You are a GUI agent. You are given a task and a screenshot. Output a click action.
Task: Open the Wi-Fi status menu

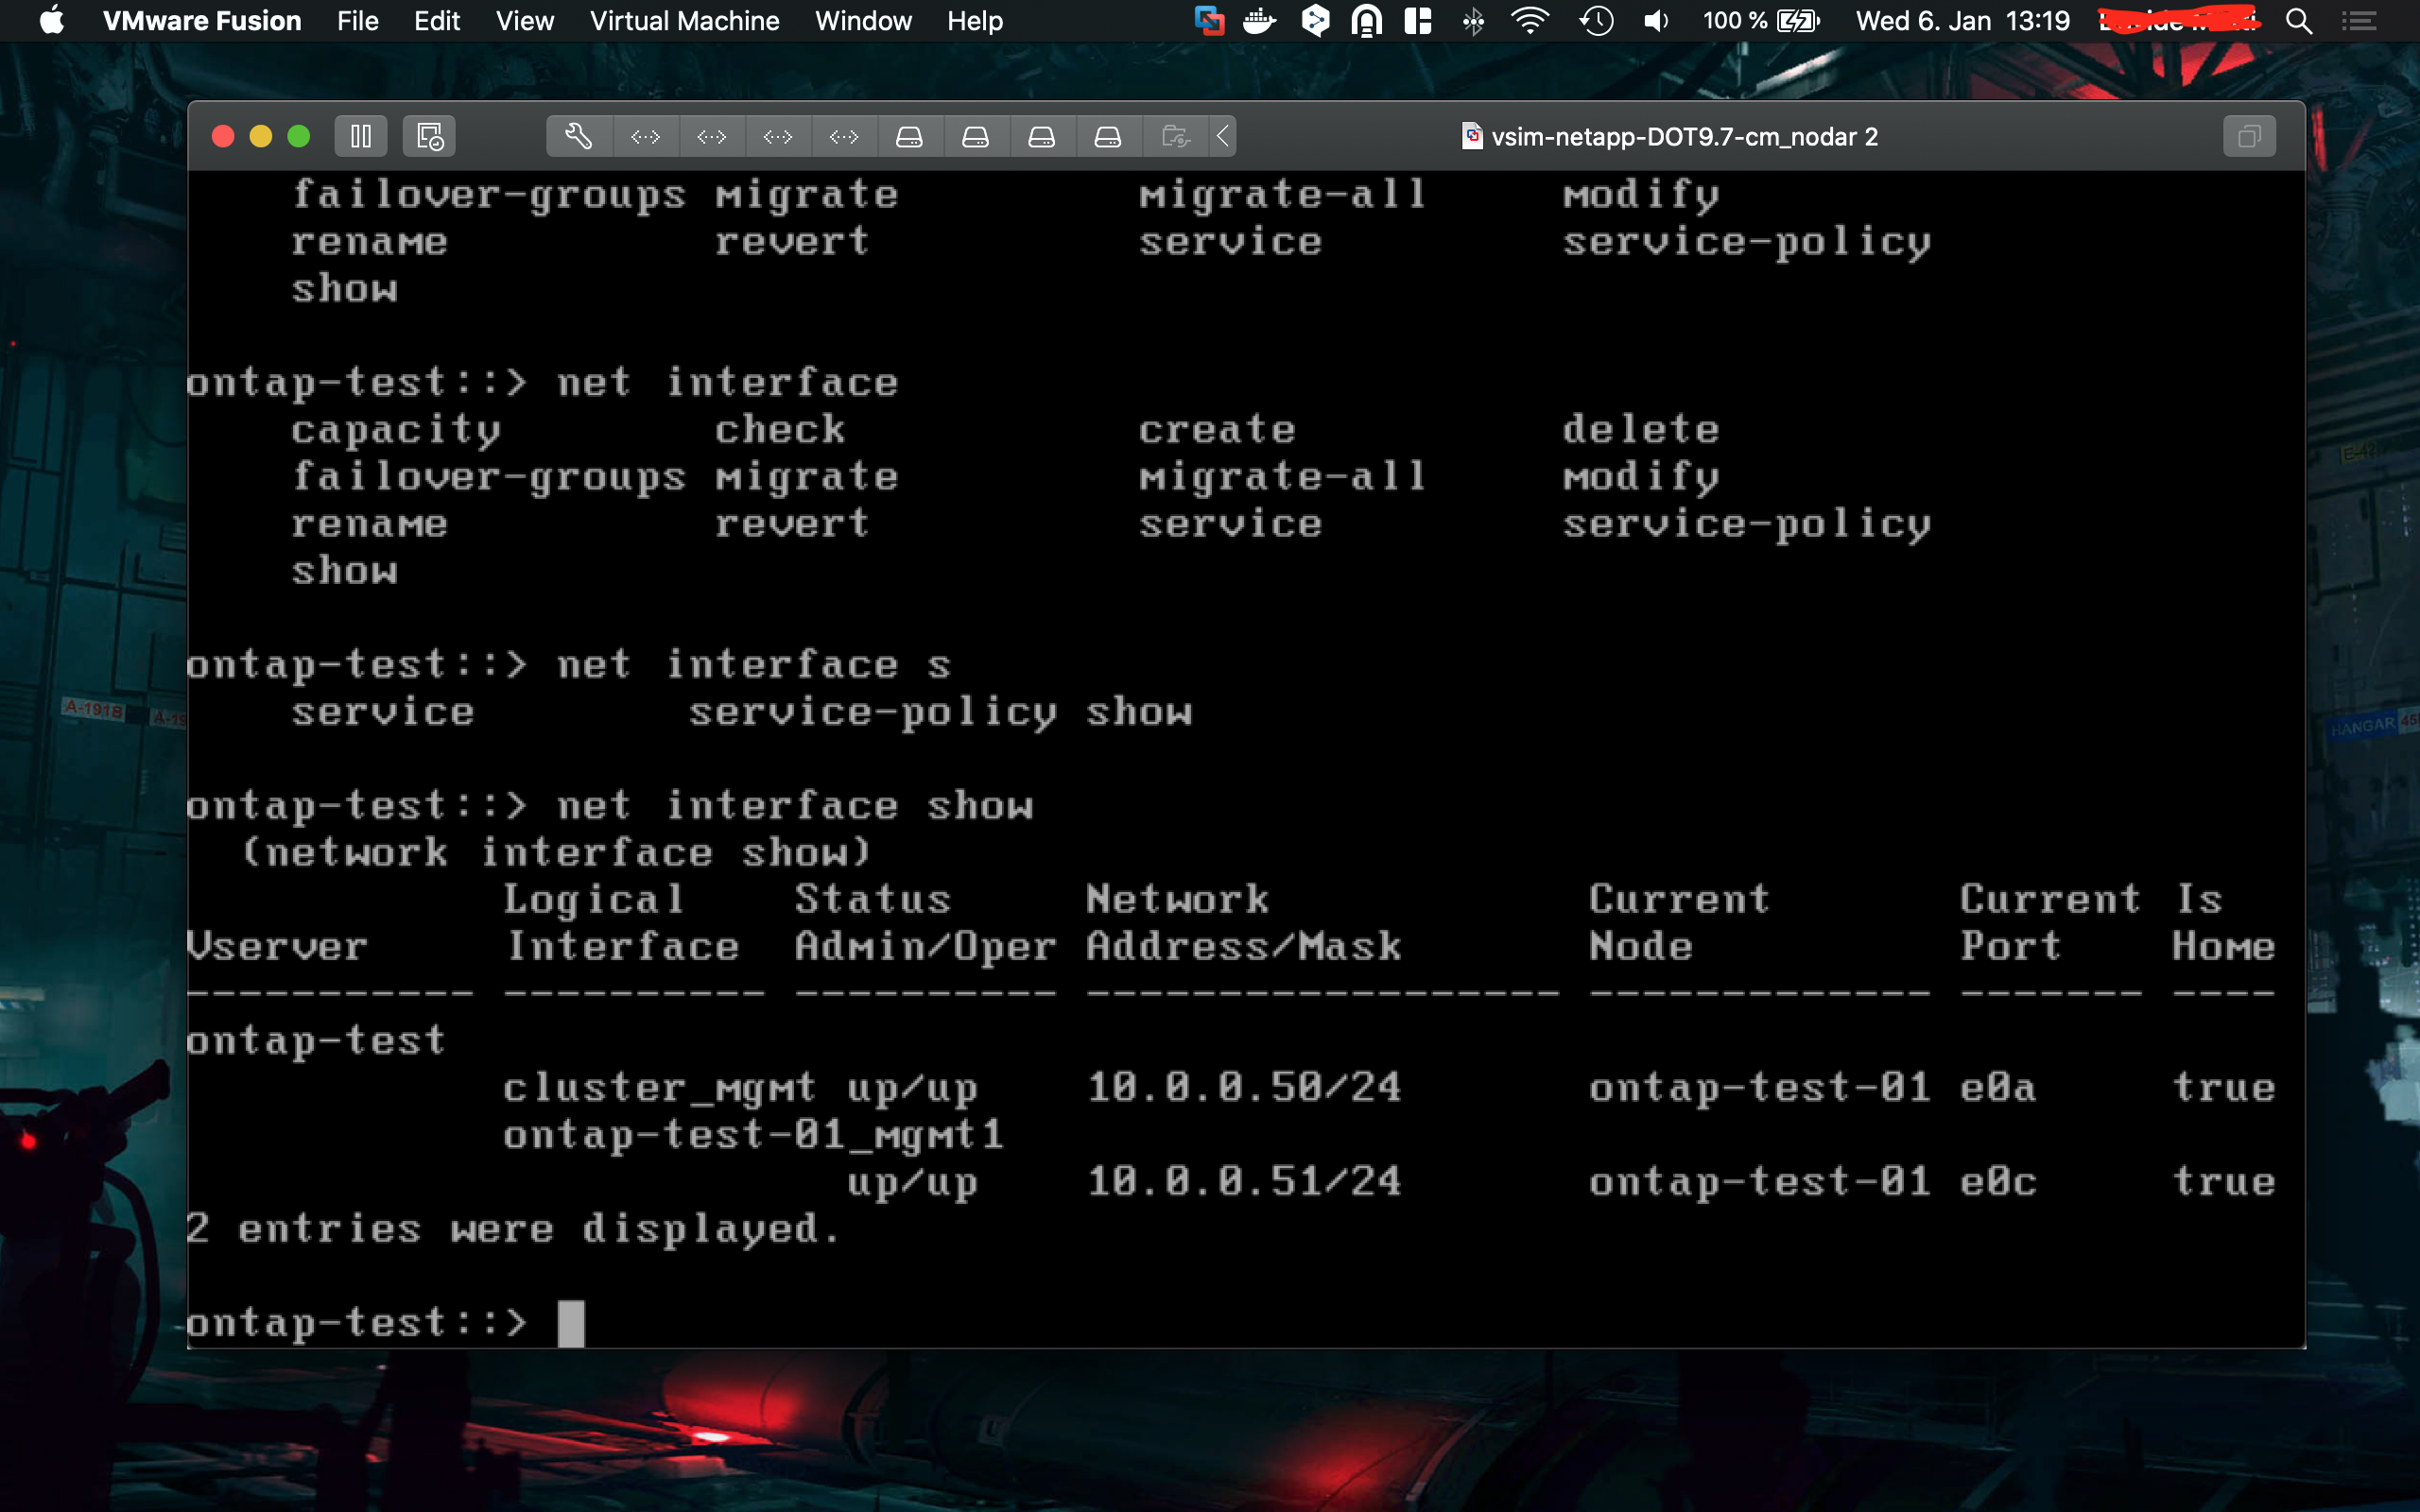[1529, 21]
